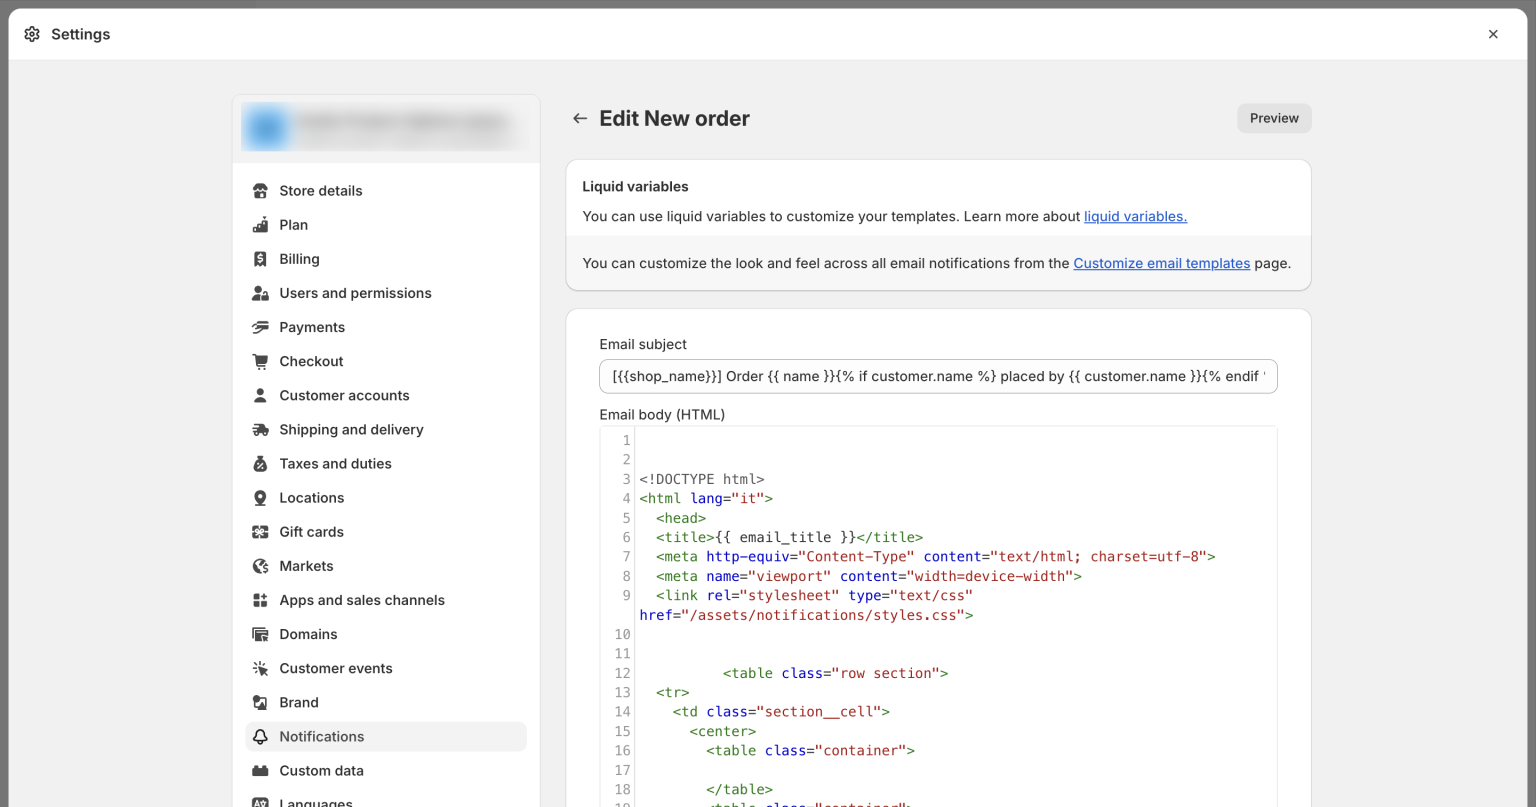Click the settings gear icon
The height and width of the screenshot is (807, 1536).
click(31, 33)
